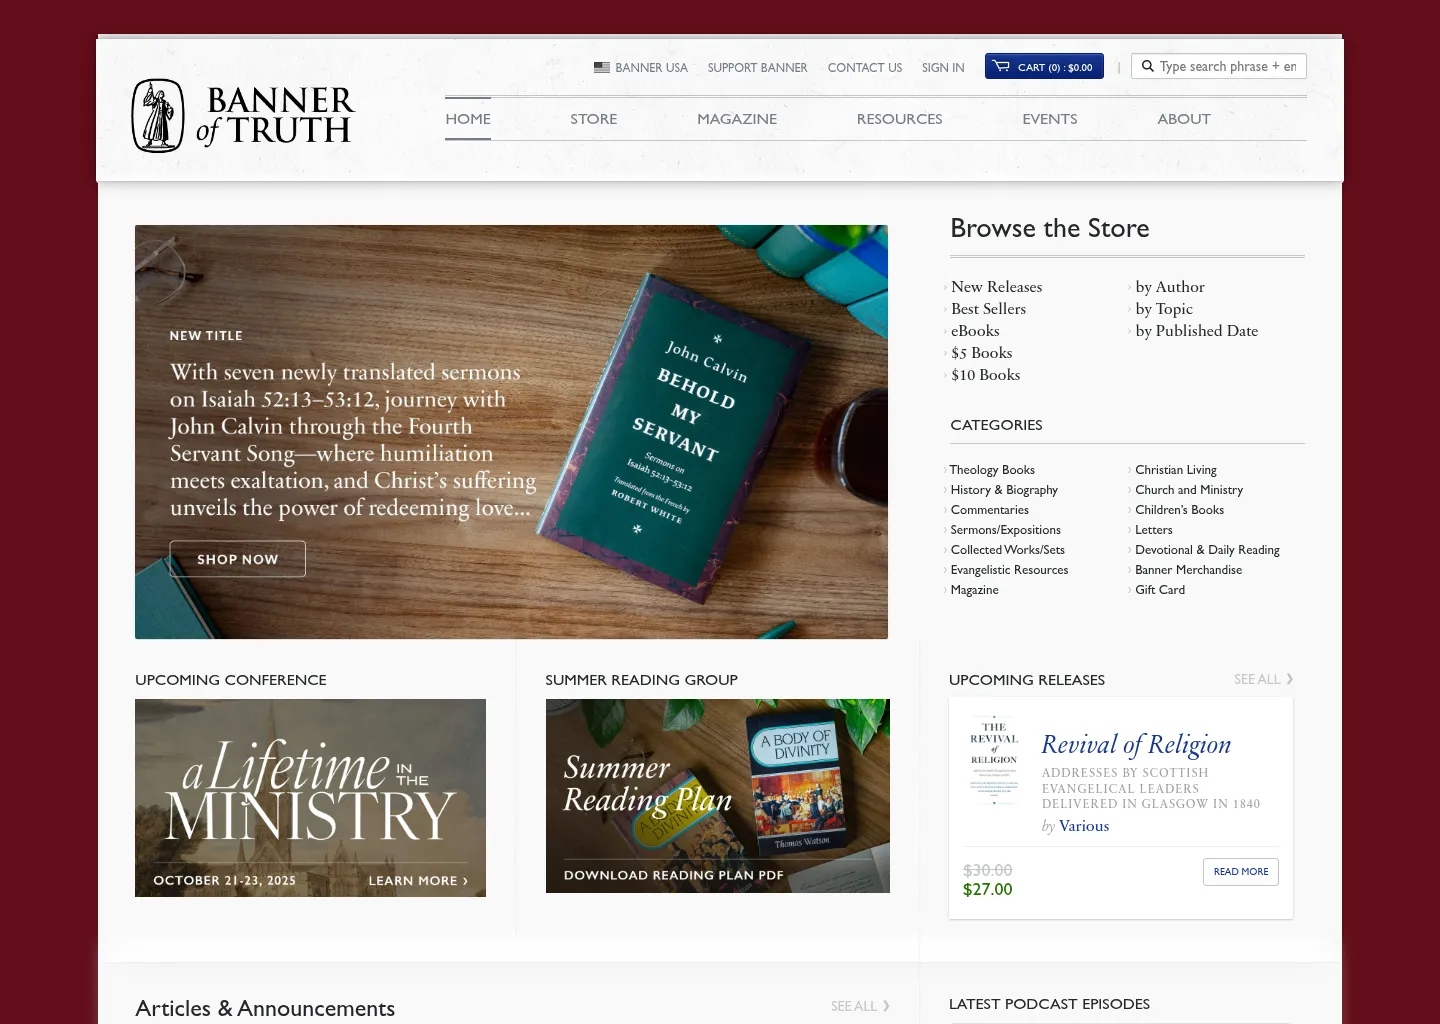Click the magnifying glass search icon
Screen dimensions: 1440x1024
[x=1148, y=66]
